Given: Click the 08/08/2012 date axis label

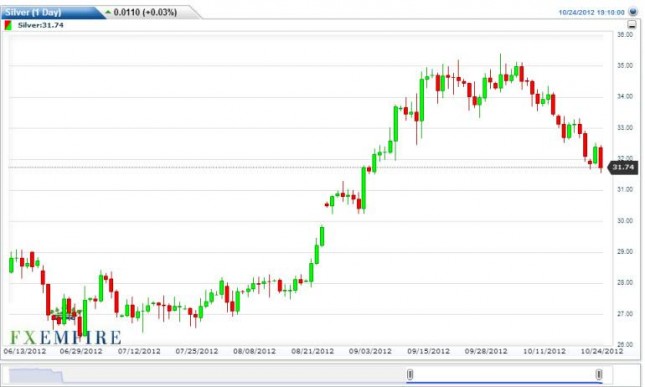Looking at the screenshot, I should point(254,351).
